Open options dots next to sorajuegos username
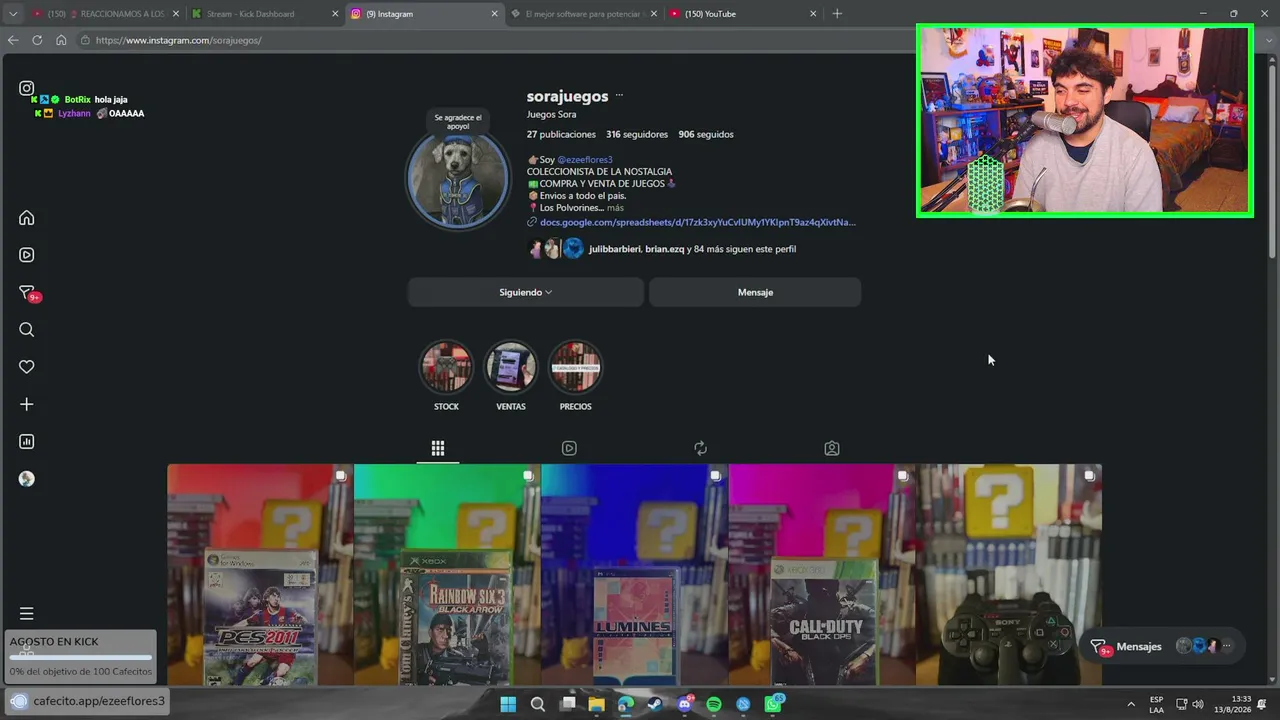 coord(619,96)
